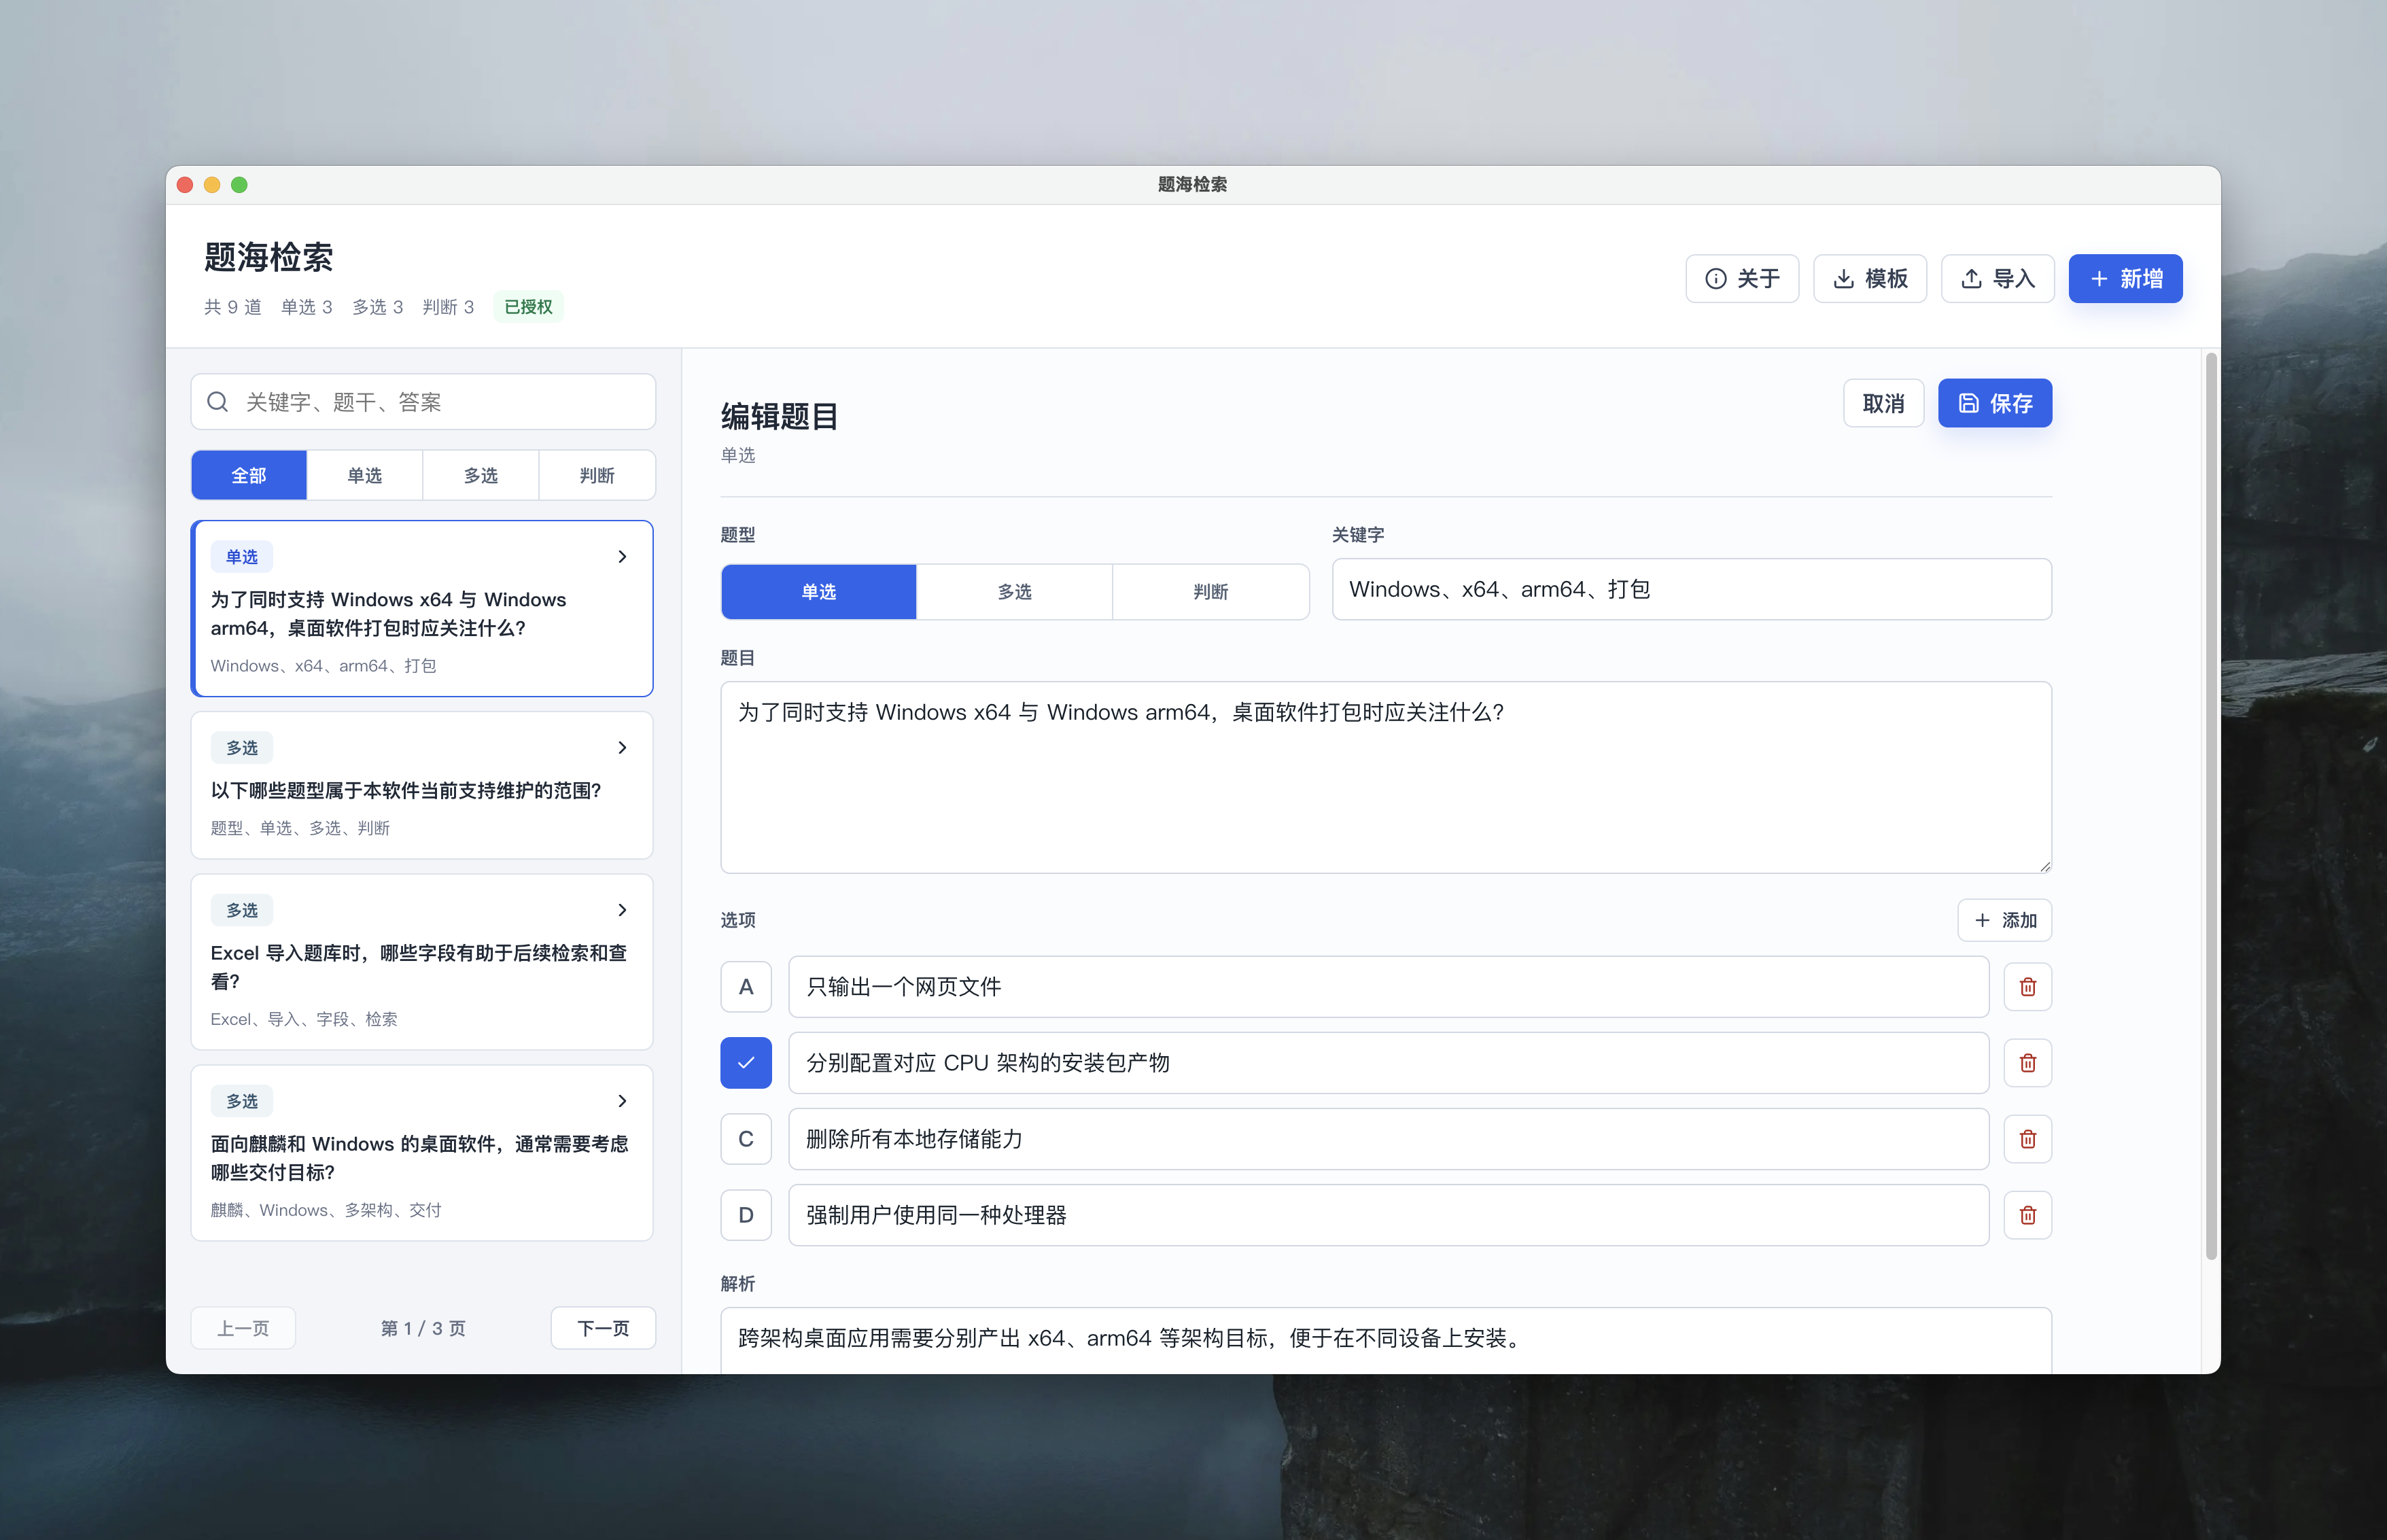Edit option text 只输出一个网页文件

click(x=1388, y=987)
